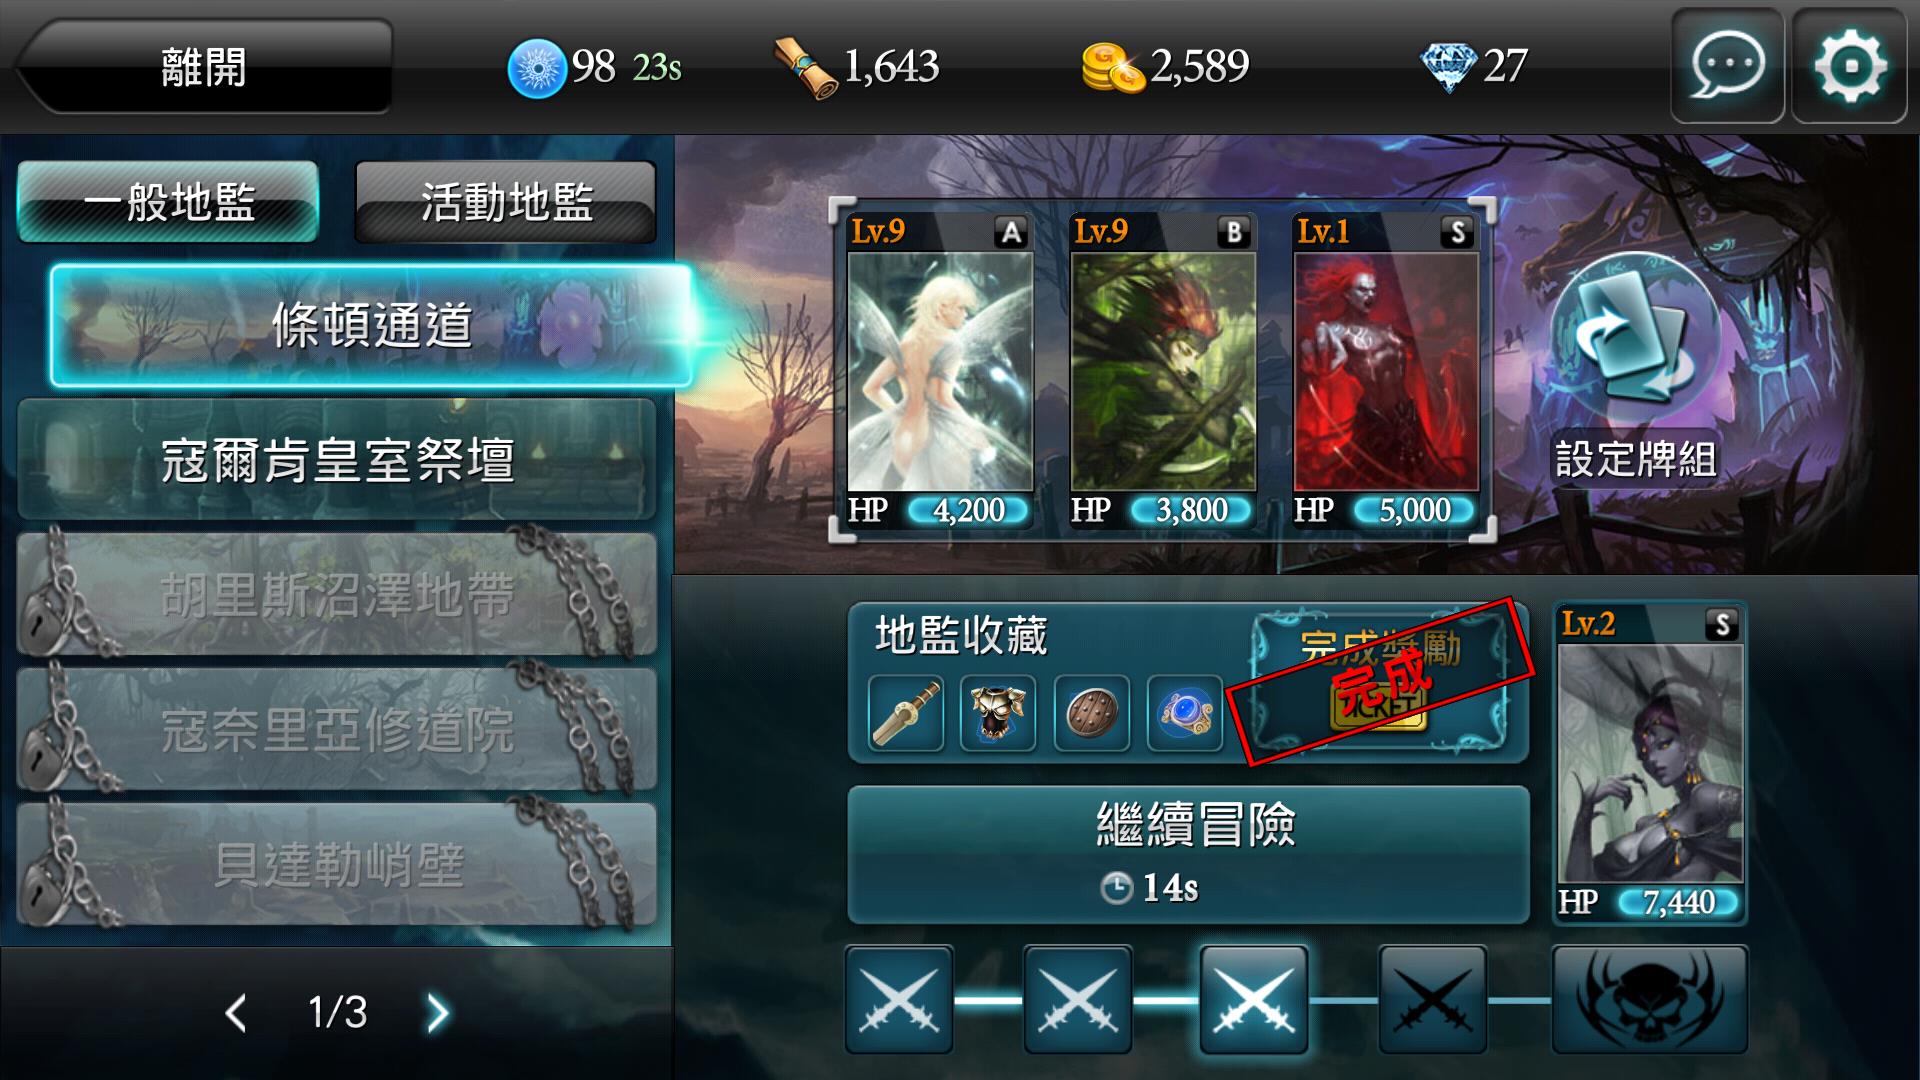
Task: Go to next dungeon page arrow
Action: (438, 1013)
